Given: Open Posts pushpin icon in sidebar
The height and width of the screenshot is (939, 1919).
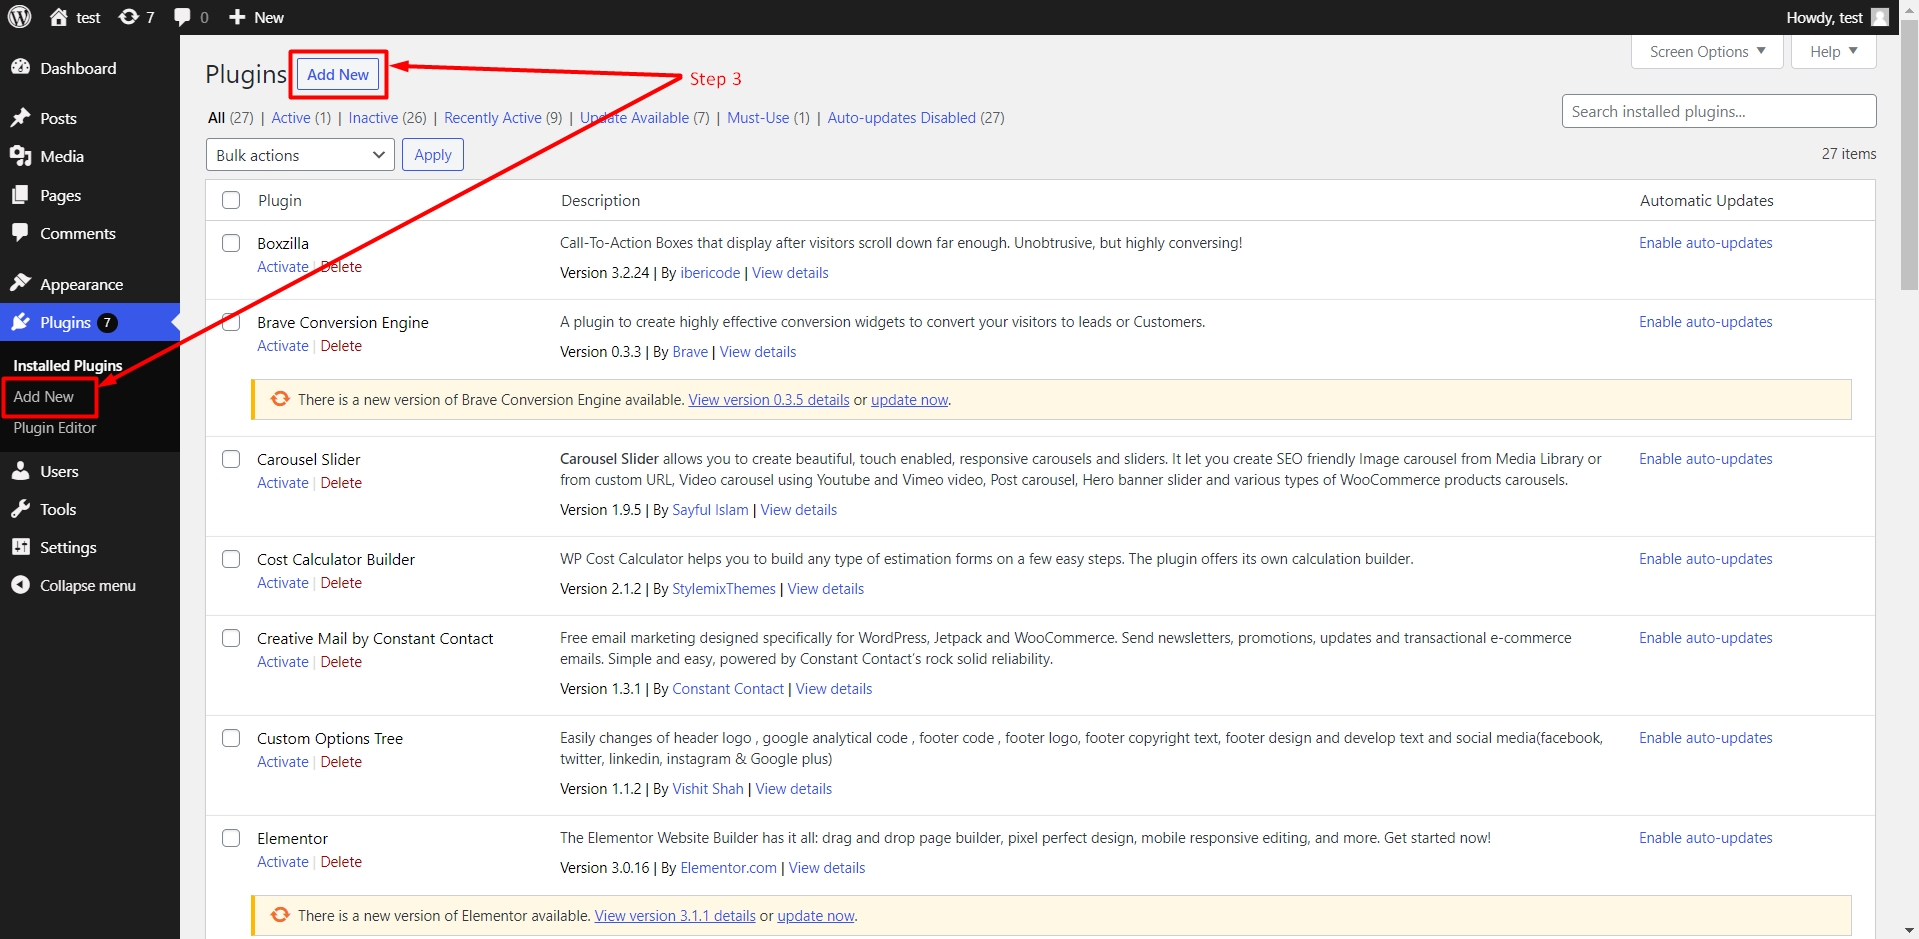Looking at the screenshot, I should [x=20, y=117].
